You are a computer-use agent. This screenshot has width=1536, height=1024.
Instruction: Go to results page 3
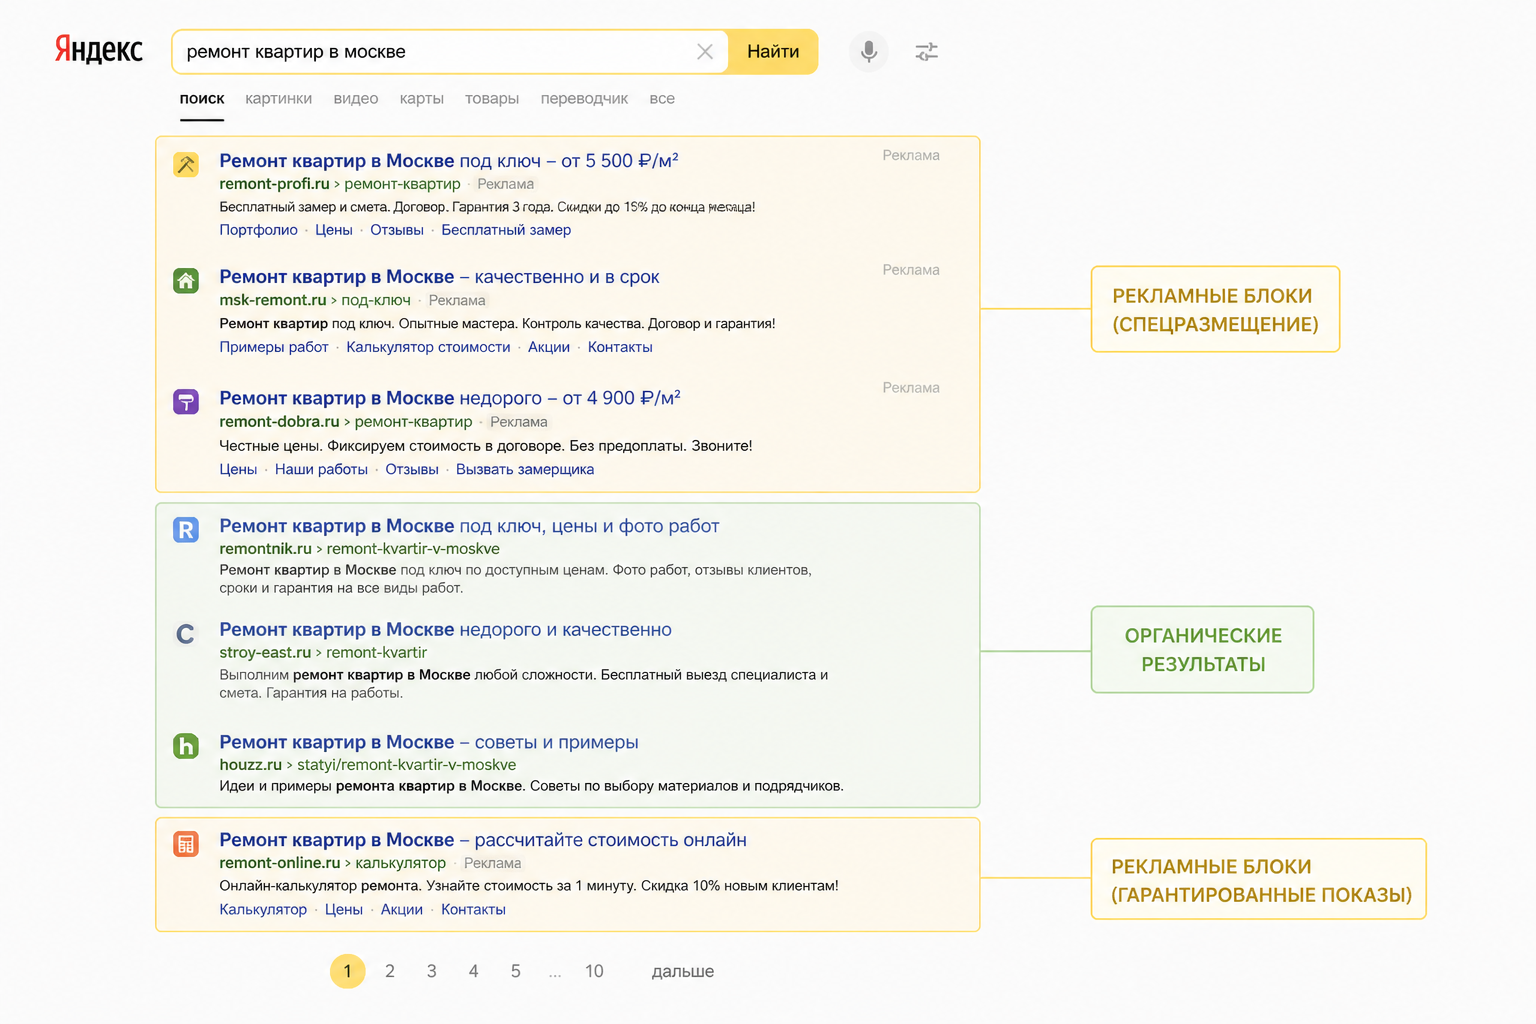pos(432,971)
